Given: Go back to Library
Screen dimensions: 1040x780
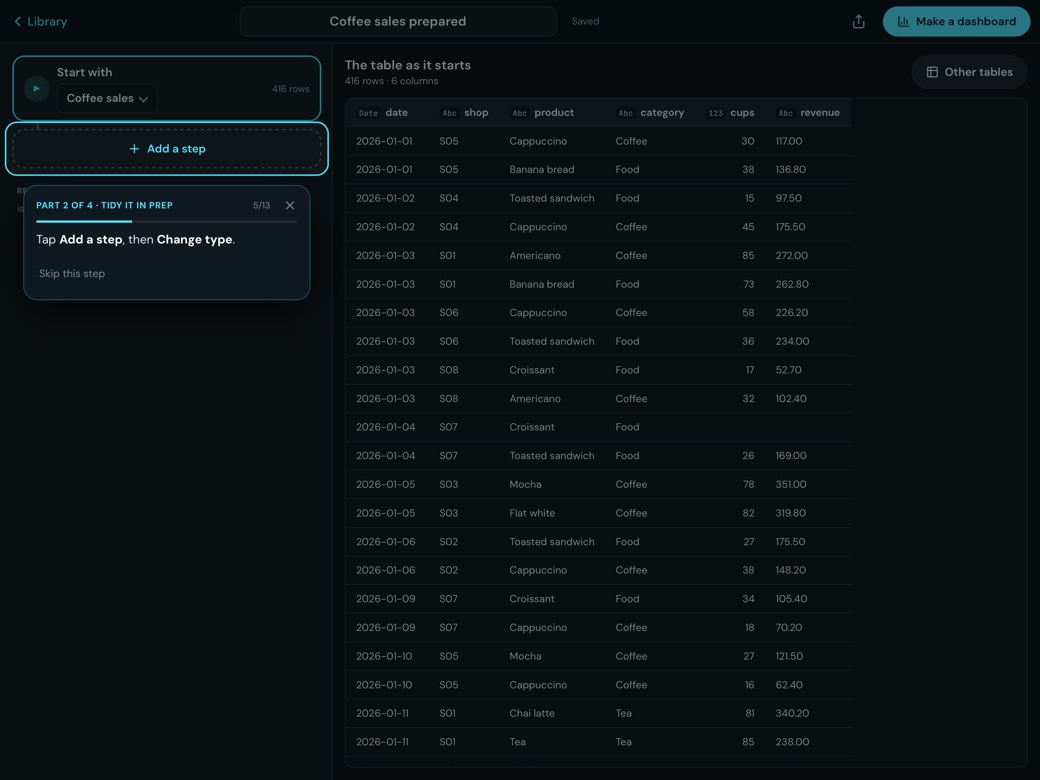Looking at the screenshot, I should point(40,21).
